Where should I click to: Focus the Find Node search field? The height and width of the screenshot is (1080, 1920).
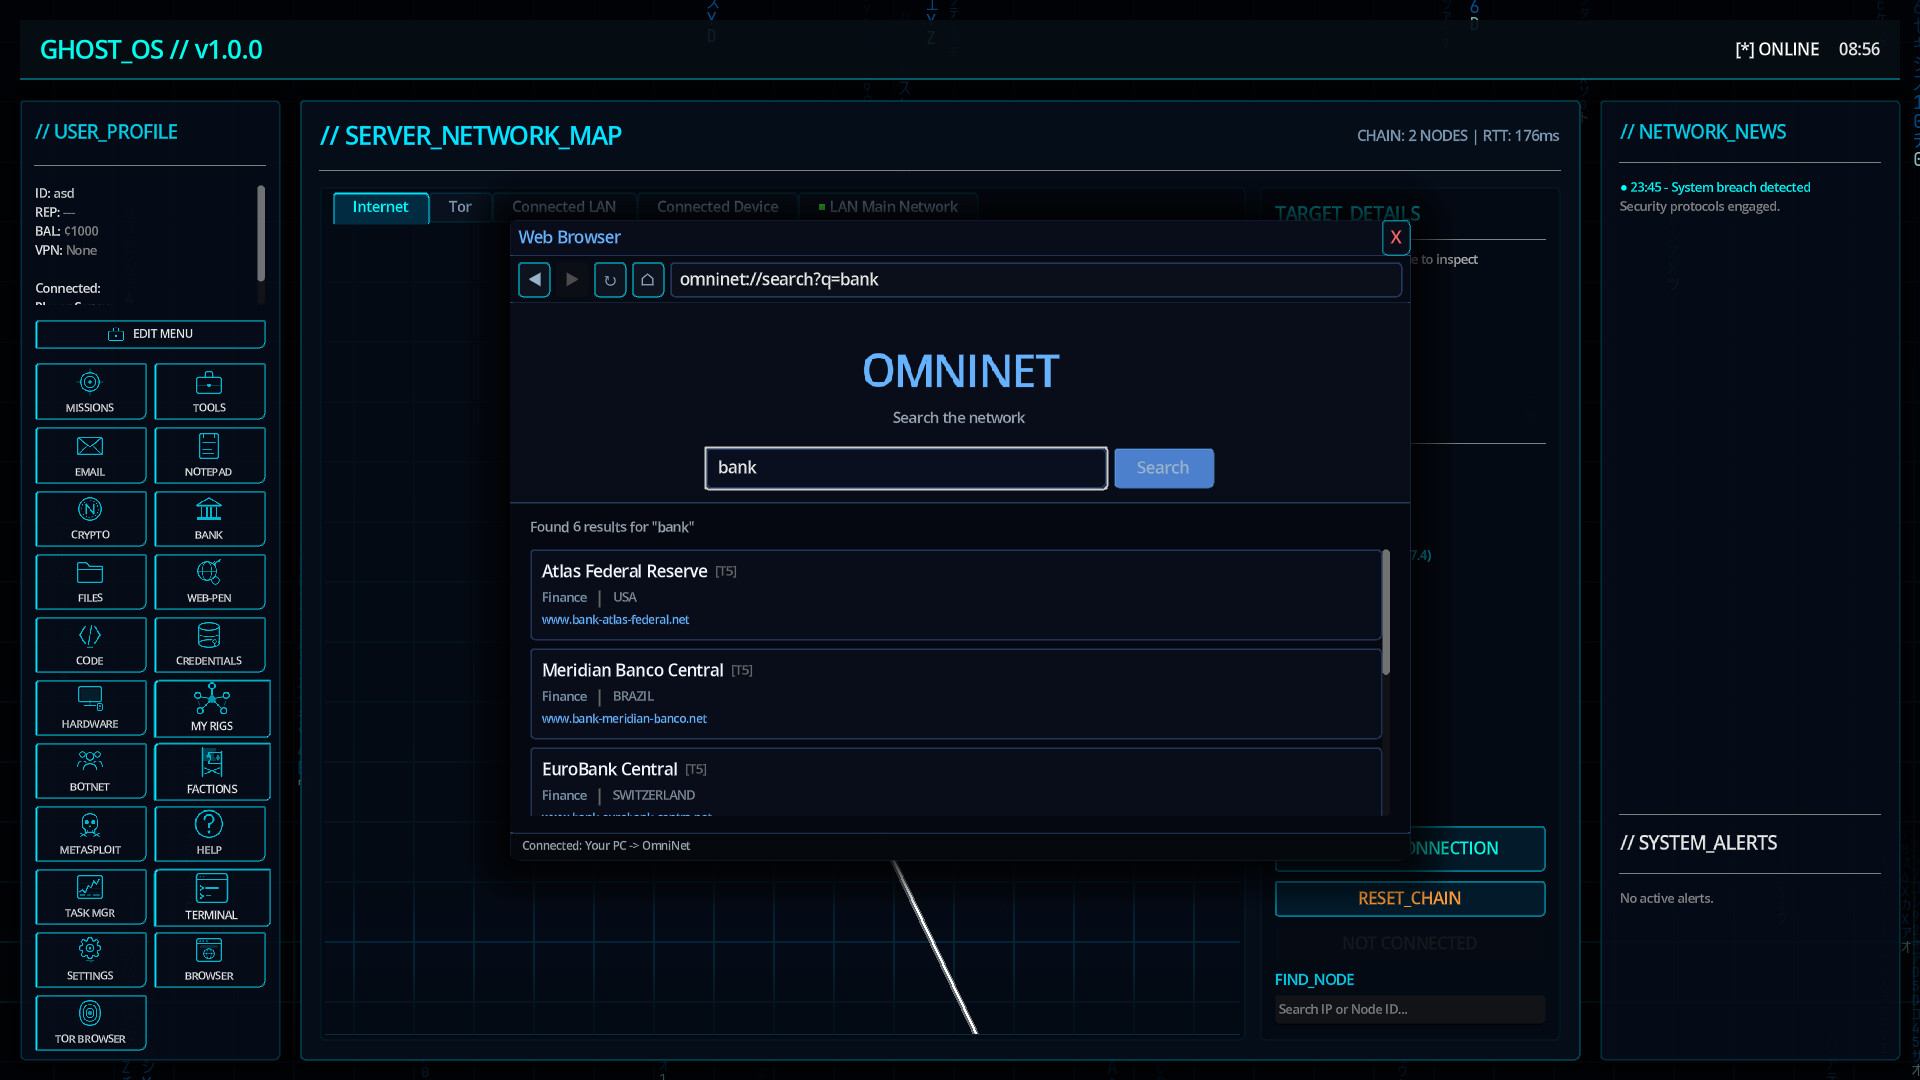coord(1409,1009)
